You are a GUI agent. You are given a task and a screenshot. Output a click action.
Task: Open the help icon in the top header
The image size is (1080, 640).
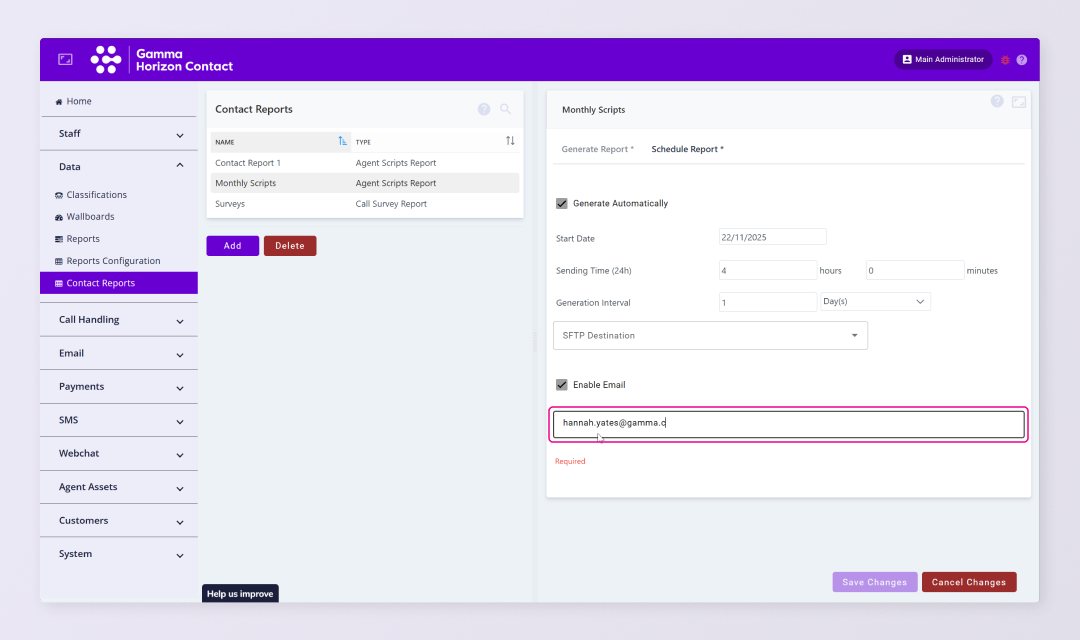1021,60
